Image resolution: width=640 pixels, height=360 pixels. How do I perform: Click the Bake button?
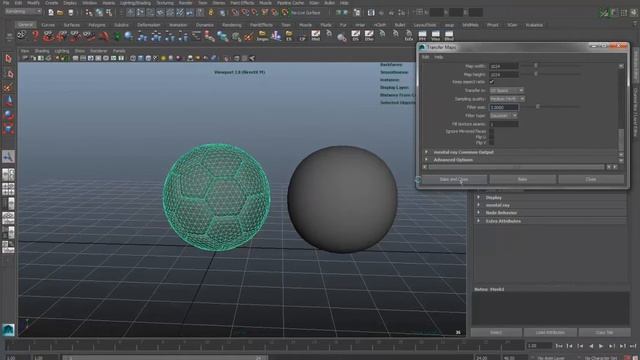(522, 179)
